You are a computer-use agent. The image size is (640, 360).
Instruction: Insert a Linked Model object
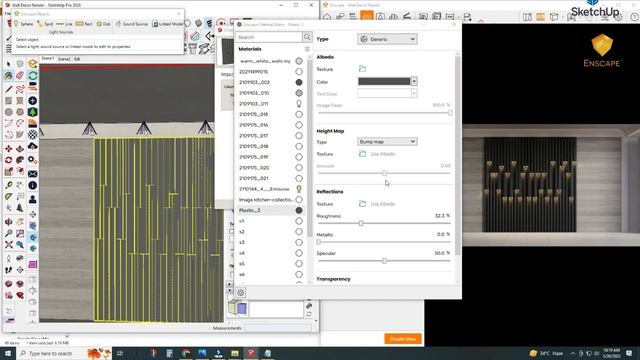[167, 24]
